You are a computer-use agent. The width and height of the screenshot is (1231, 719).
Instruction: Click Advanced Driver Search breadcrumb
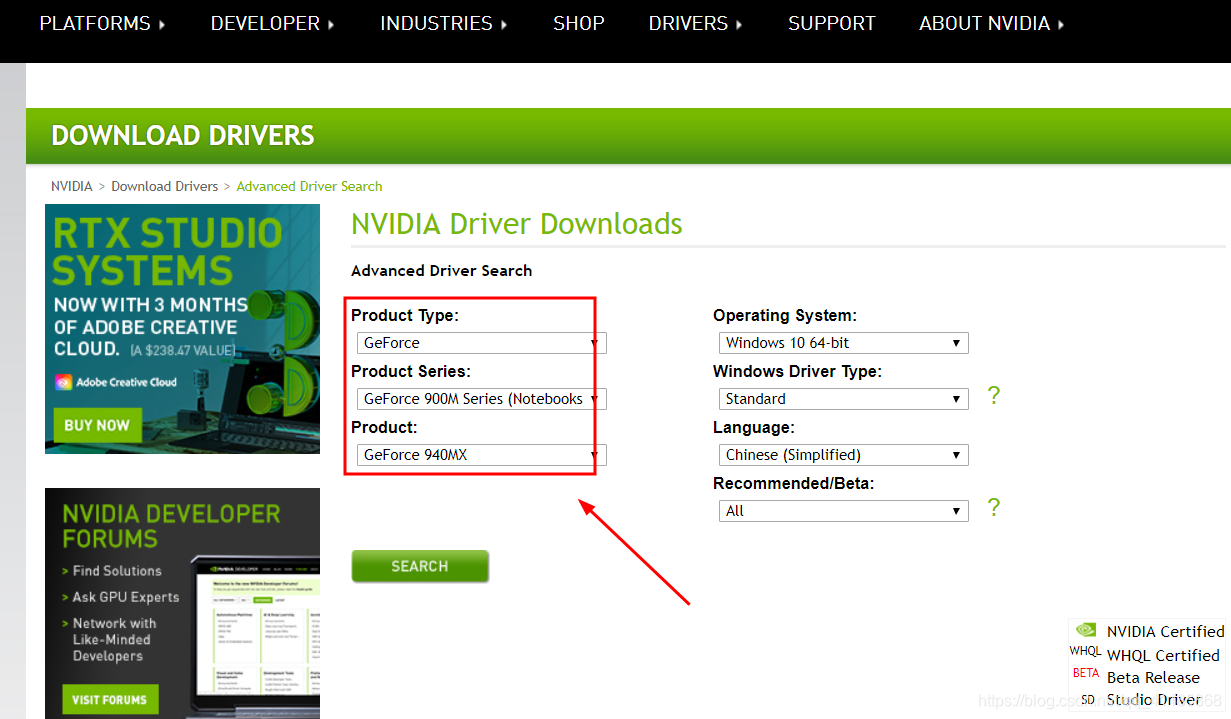tap(309, 186)
